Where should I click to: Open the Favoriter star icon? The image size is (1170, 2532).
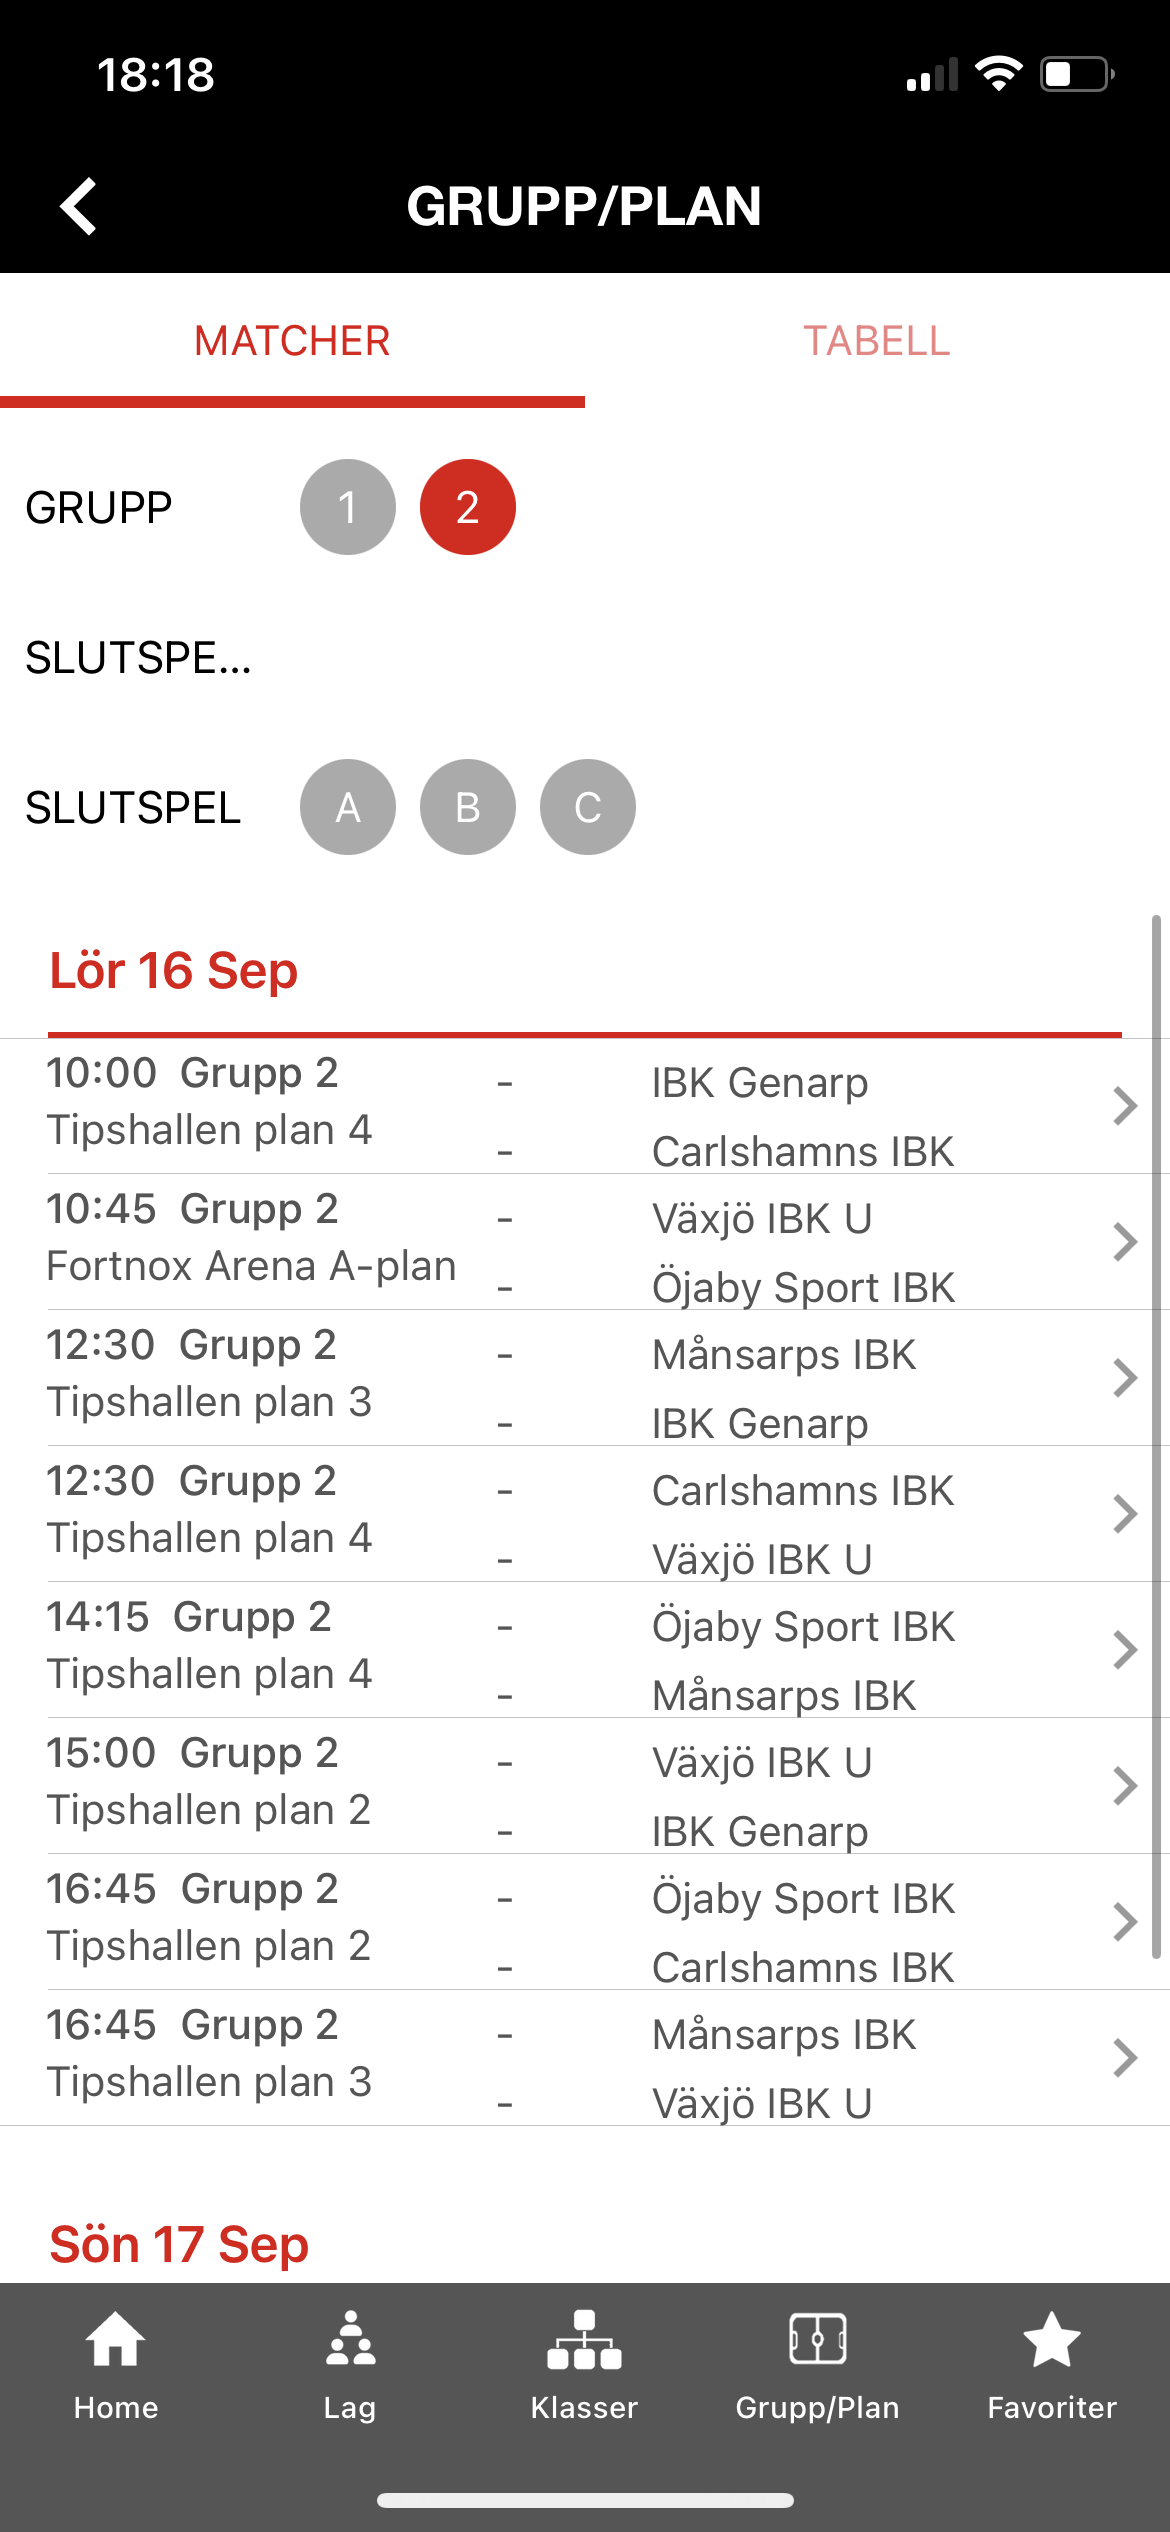pyautogui.click(x=1052, y=2339)
